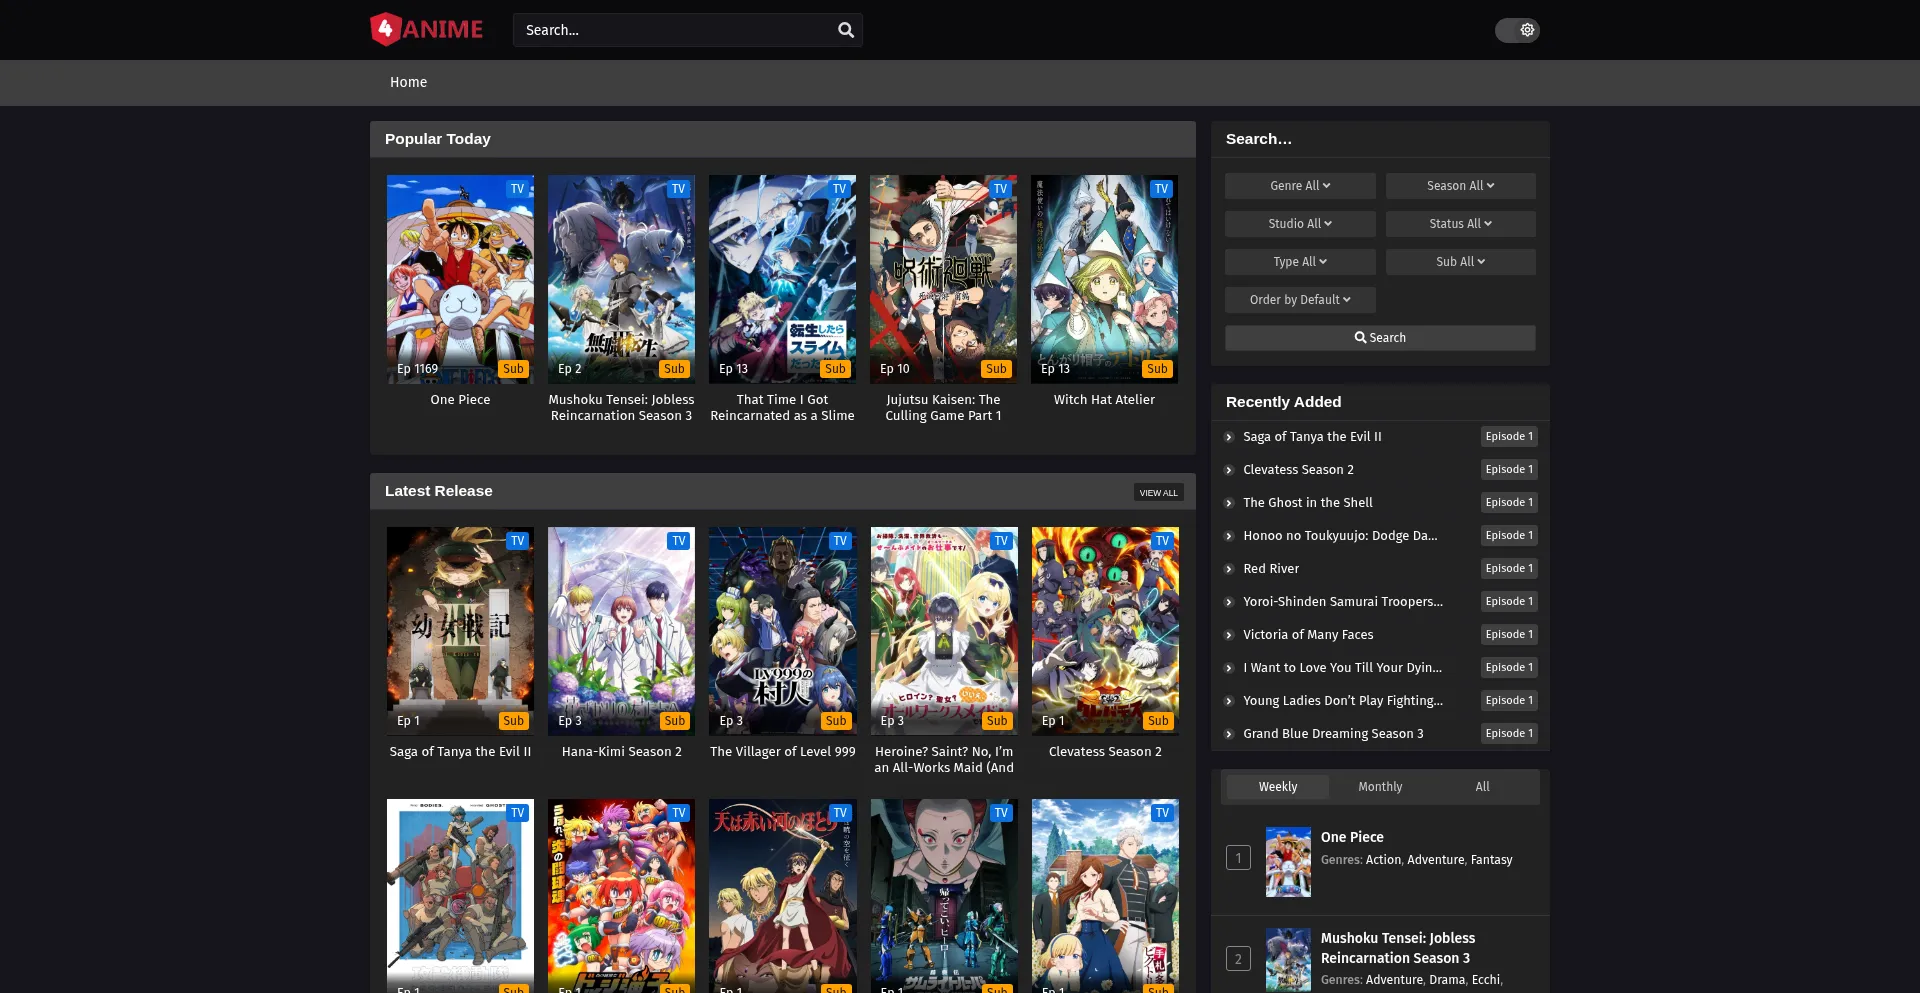
Task: Click the rank 2 number box
Action: pos(1238,959)
